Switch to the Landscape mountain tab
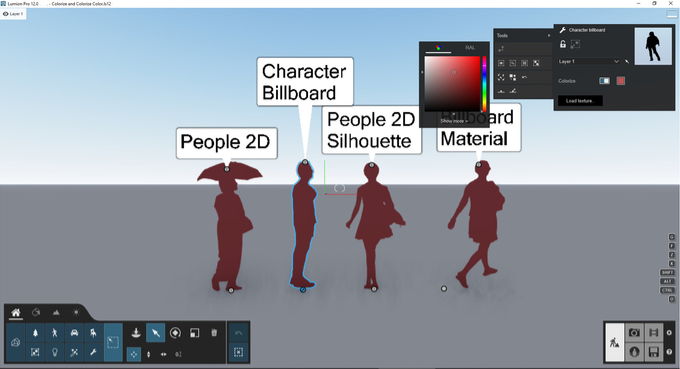Screen dimensions: 680x369 coord(56,312)
